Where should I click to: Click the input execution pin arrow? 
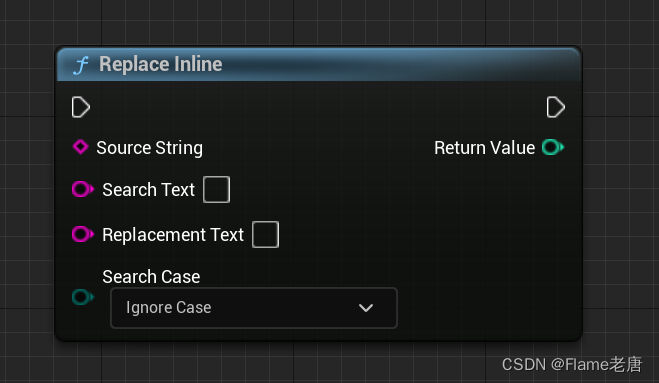(x=81, y=107)
